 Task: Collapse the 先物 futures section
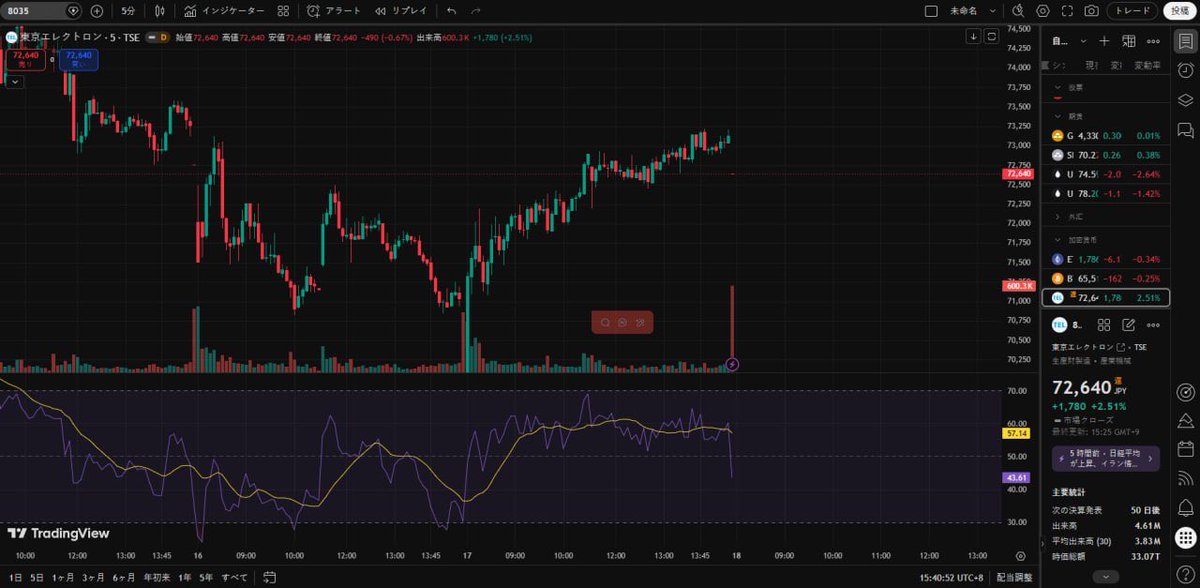[x=1058, y=116]
